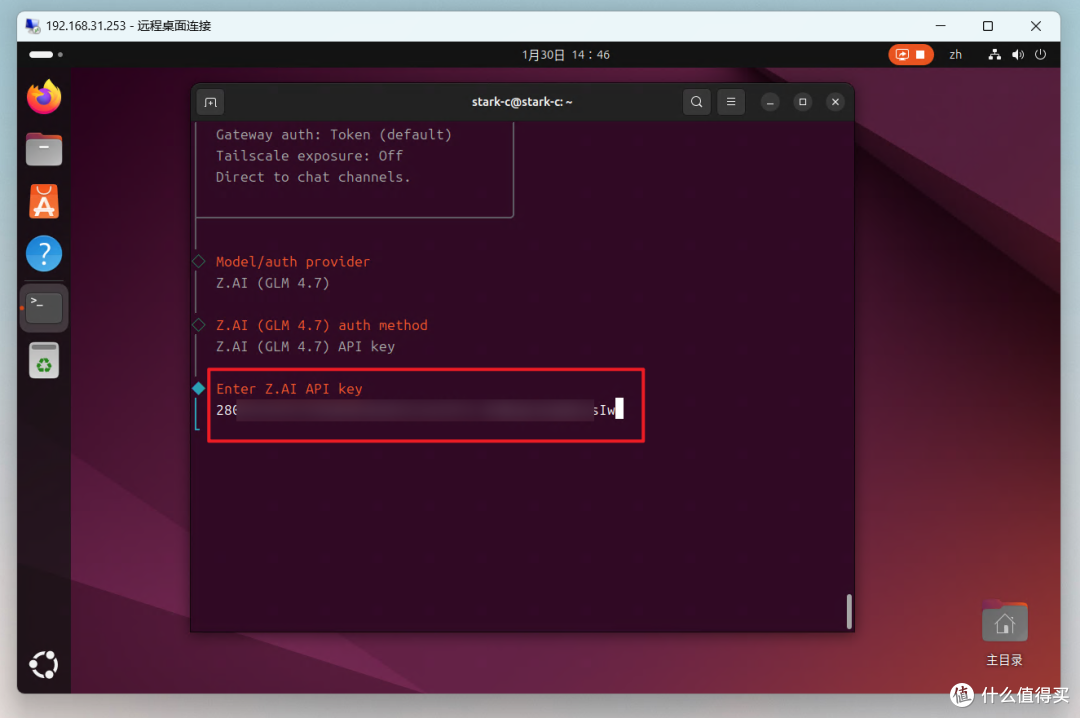Click the power icon in top bar

(x=1040, y=54)
